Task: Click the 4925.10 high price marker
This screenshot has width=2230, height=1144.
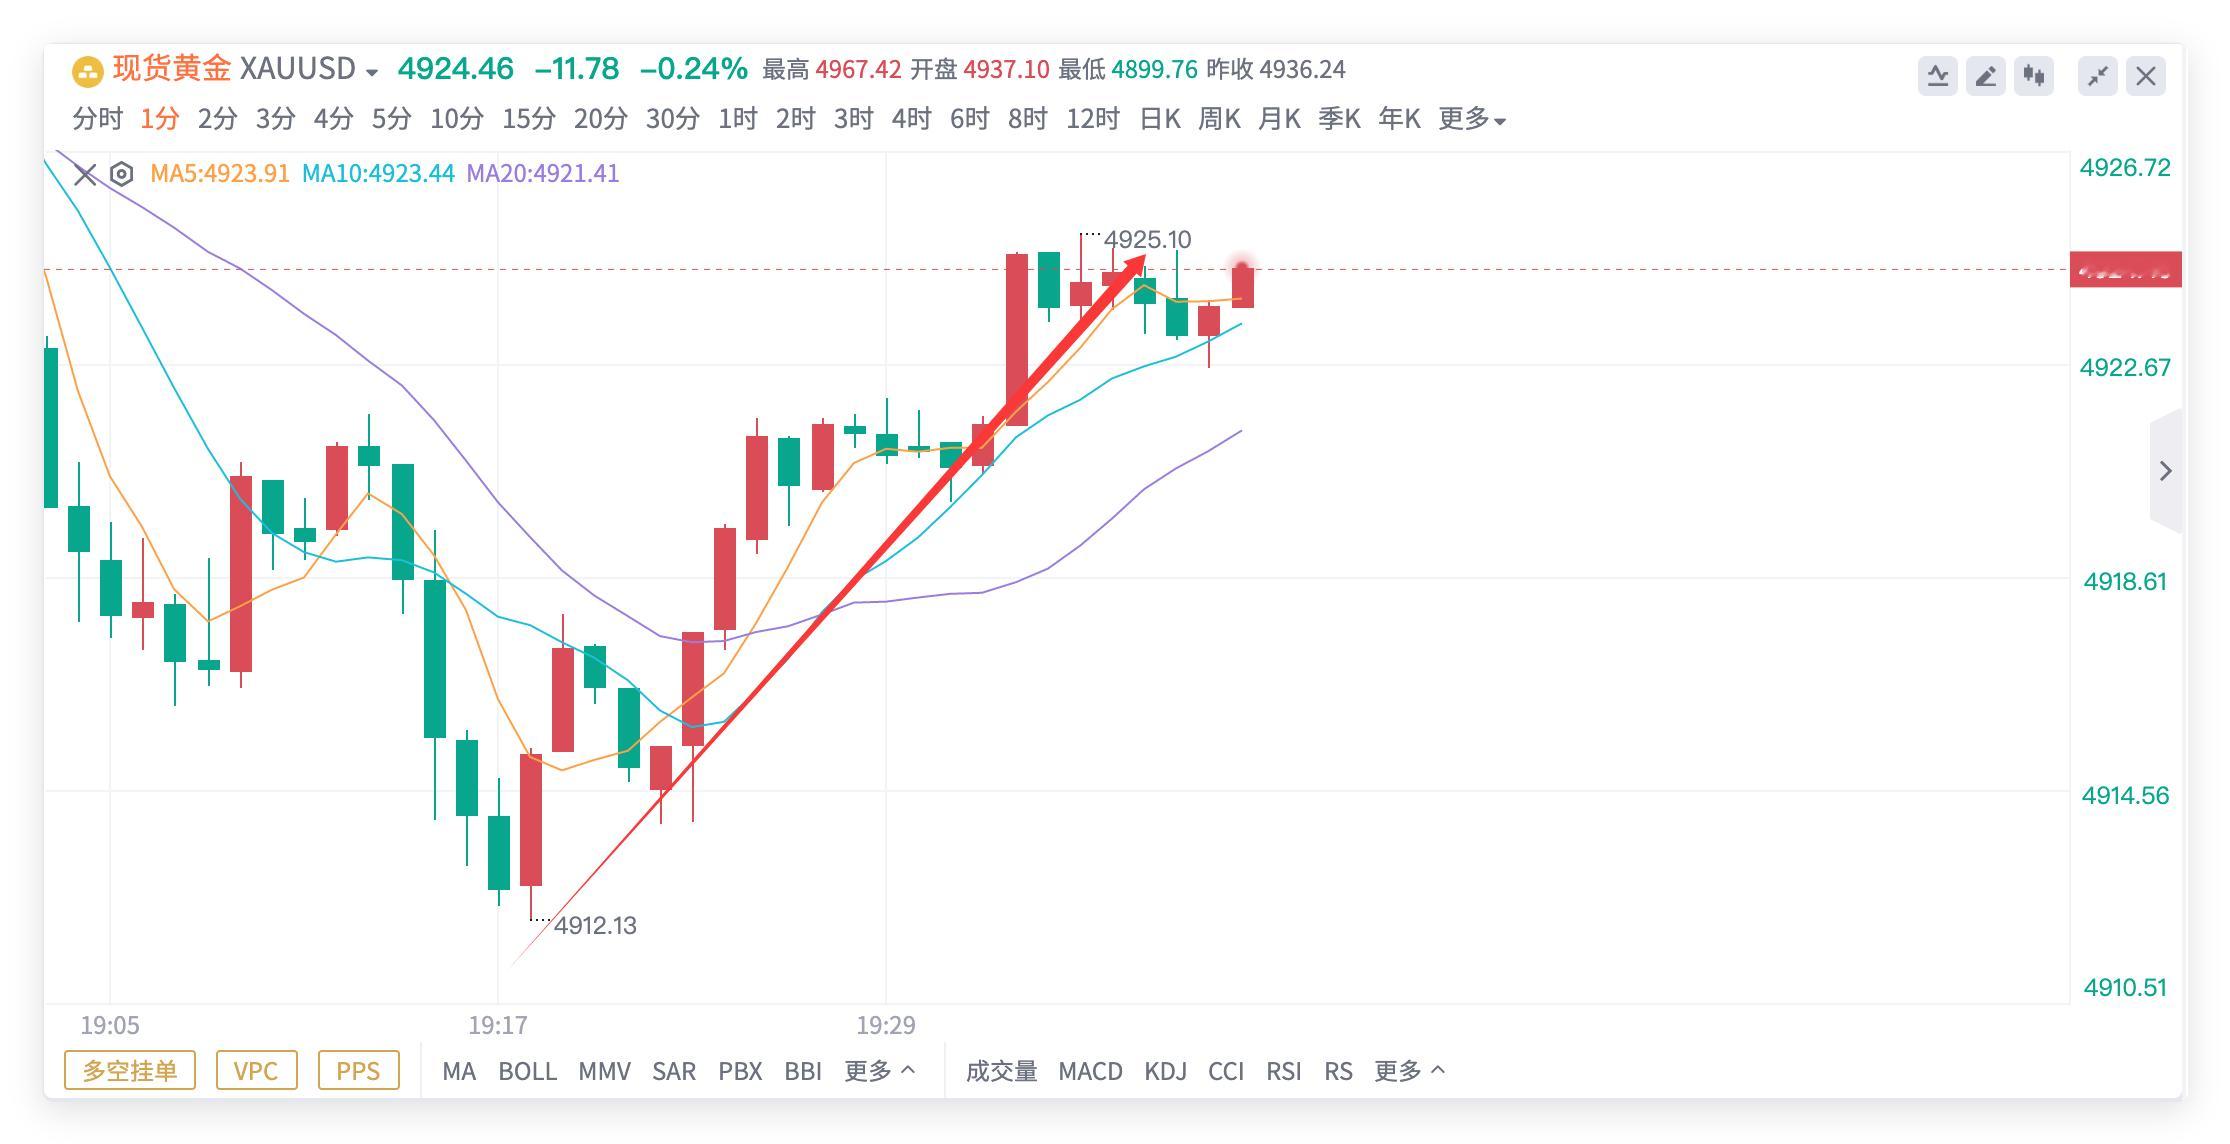Action: (x=1147, y=240)
